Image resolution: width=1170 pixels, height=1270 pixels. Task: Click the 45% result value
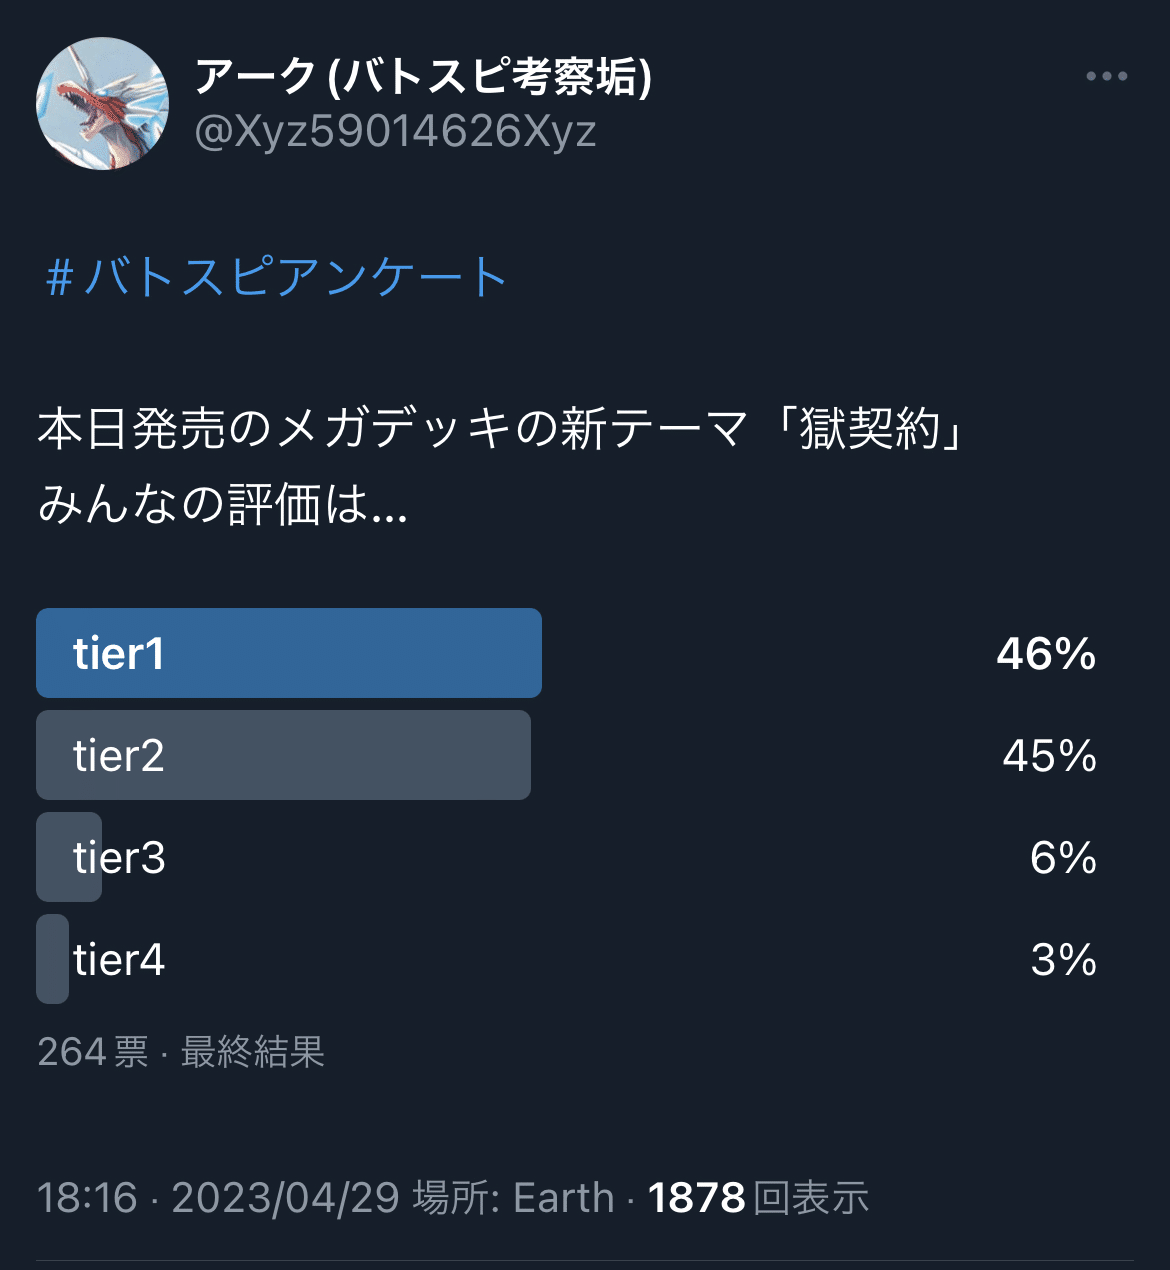click(1049, 756)
